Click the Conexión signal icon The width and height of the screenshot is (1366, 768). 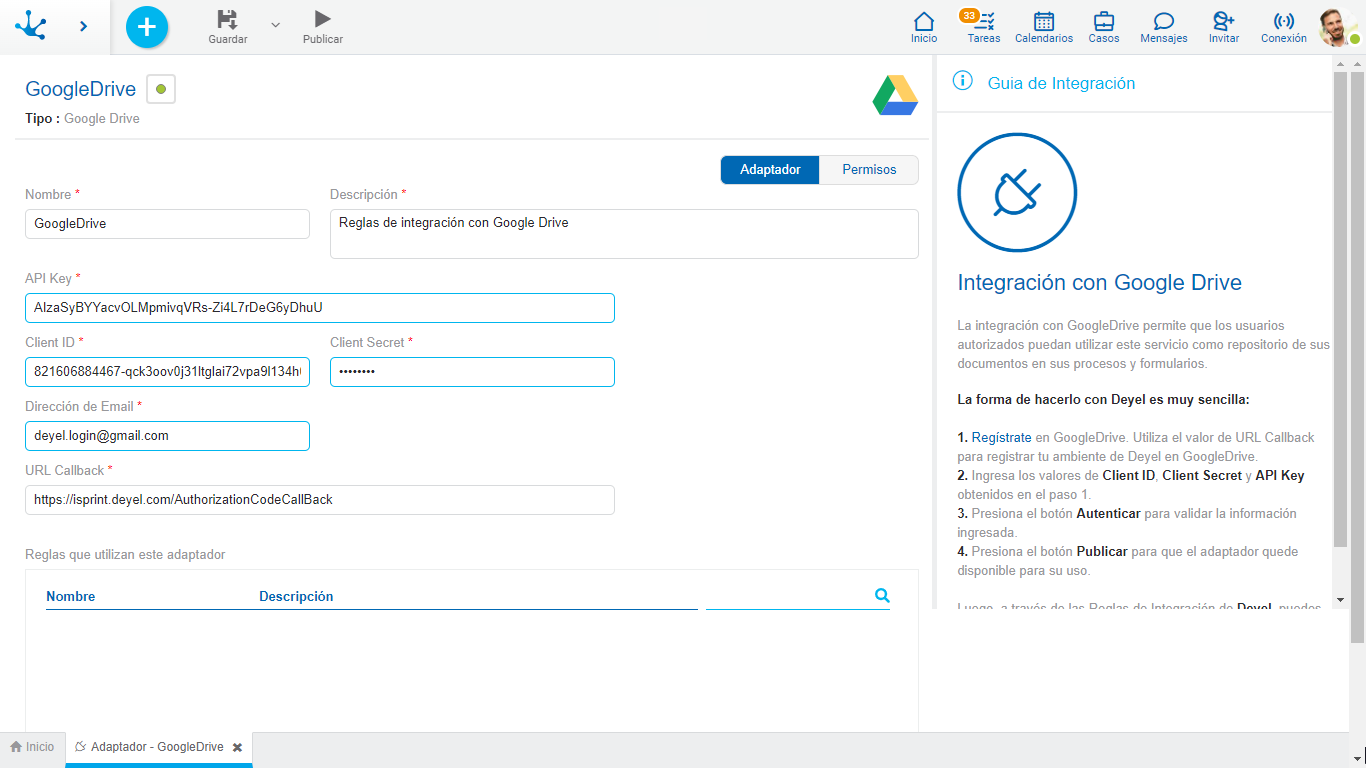(1284, 27)
